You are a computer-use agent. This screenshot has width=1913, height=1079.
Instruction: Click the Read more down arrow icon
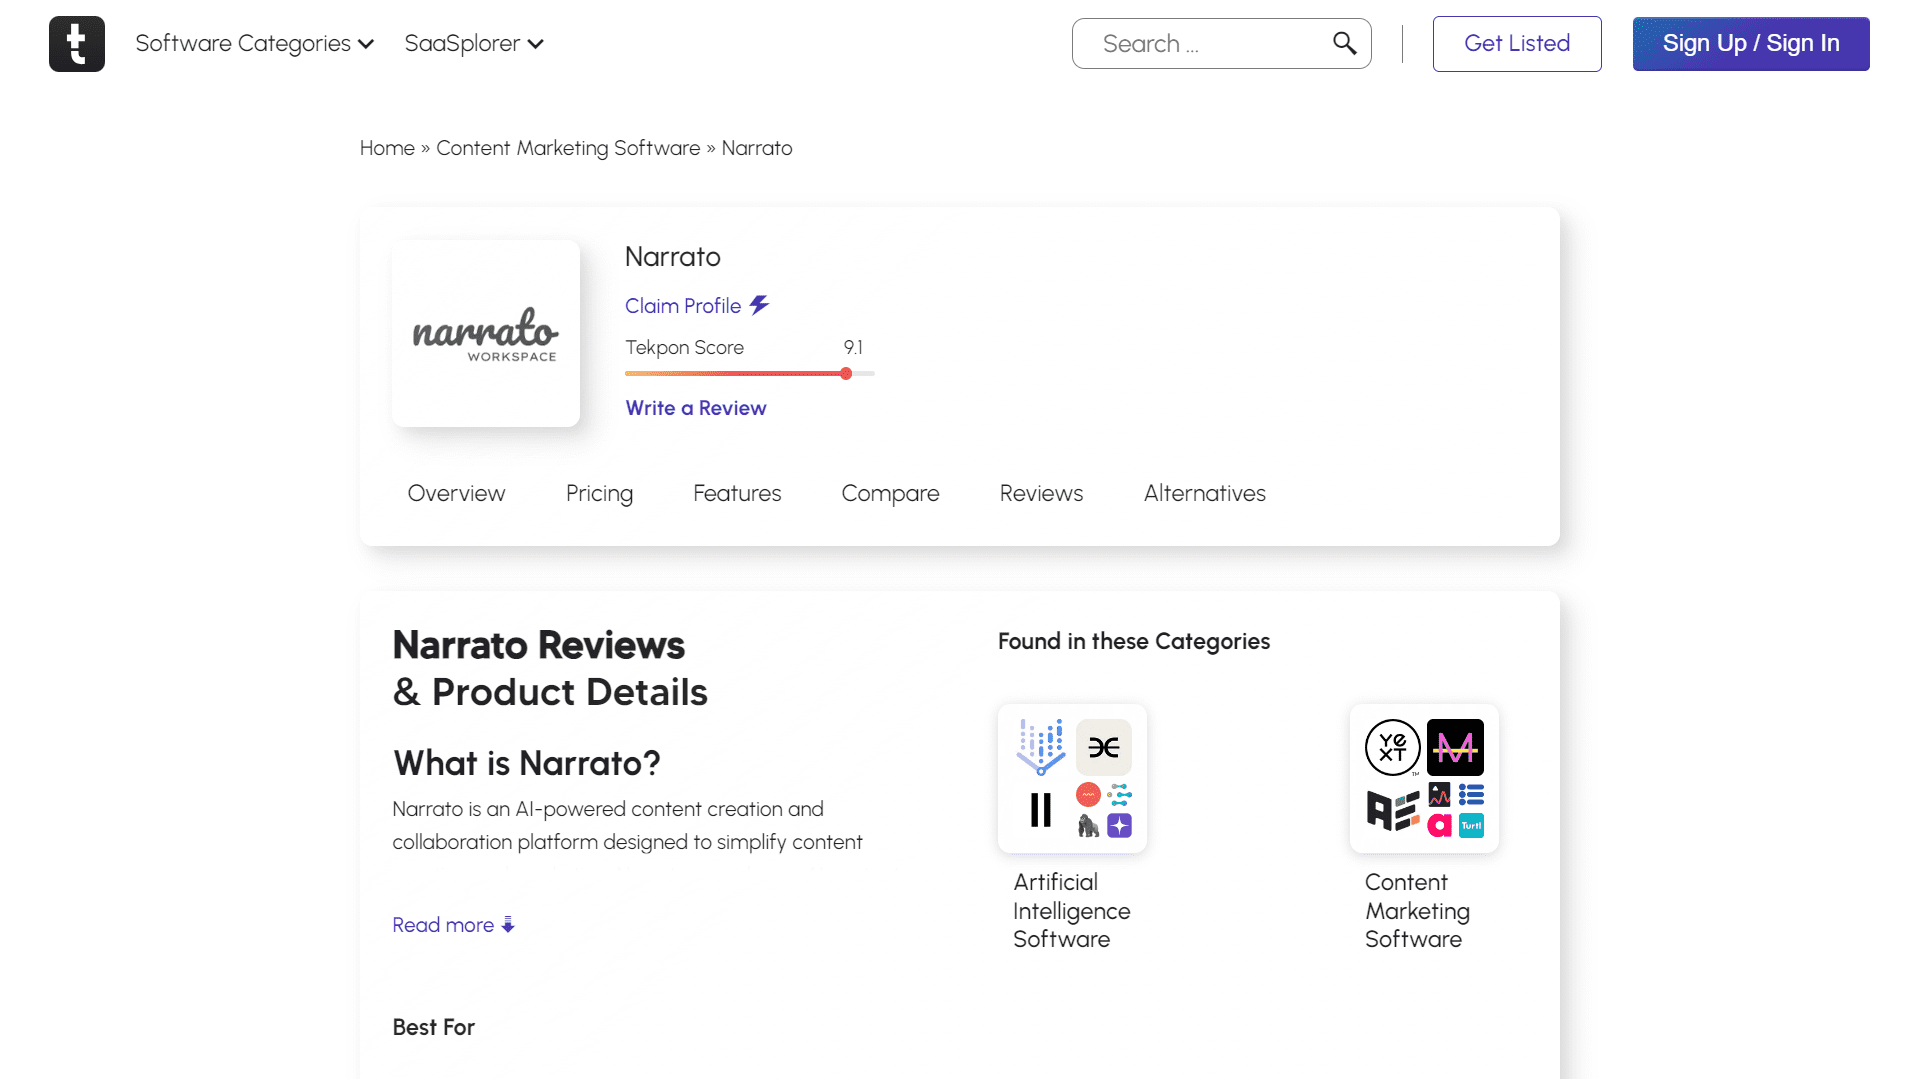click(x=508, y=925)
